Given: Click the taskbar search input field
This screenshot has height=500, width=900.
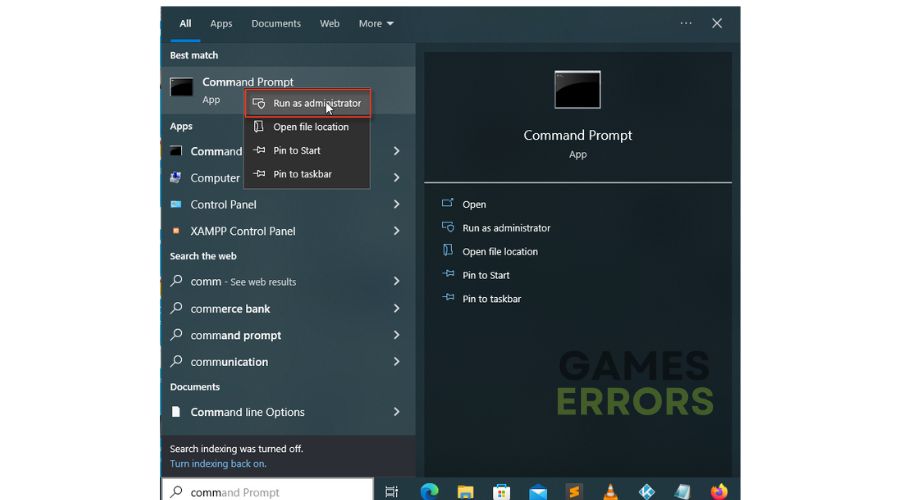Looking at the screenshot, I should 267,491.
